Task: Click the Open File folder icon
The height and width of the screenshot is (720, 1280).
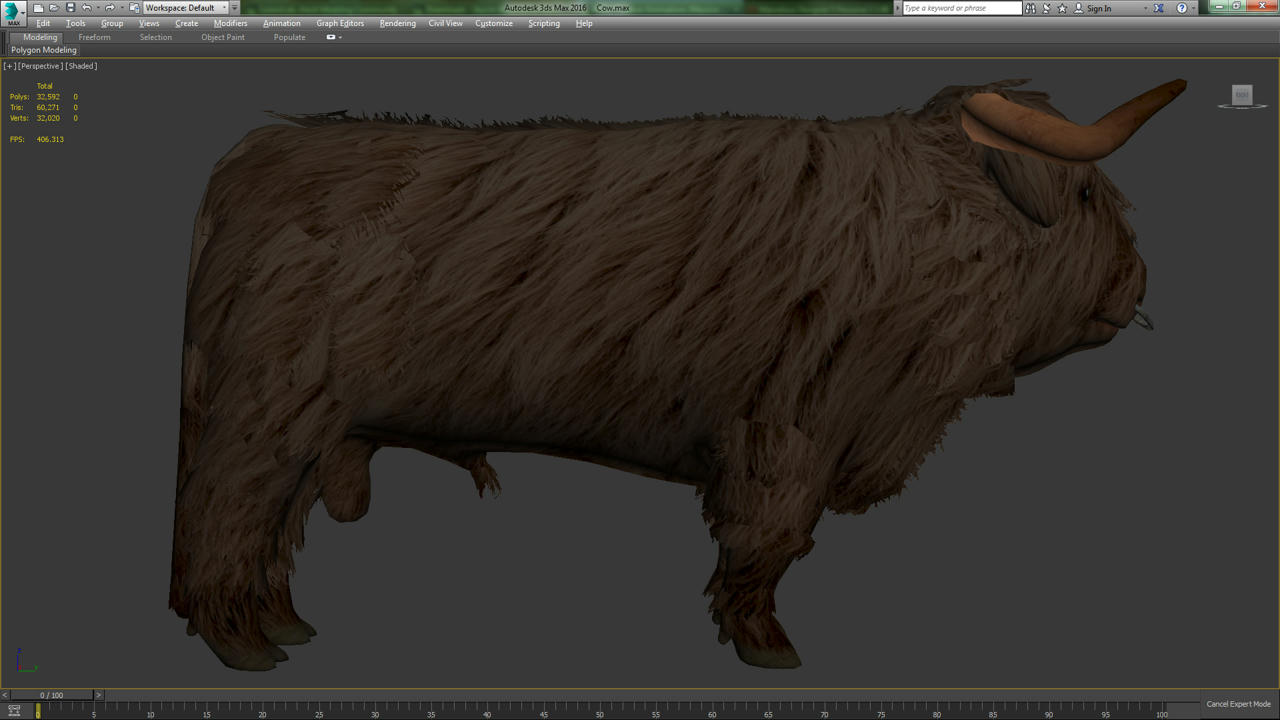Action: tap(54, 8)
